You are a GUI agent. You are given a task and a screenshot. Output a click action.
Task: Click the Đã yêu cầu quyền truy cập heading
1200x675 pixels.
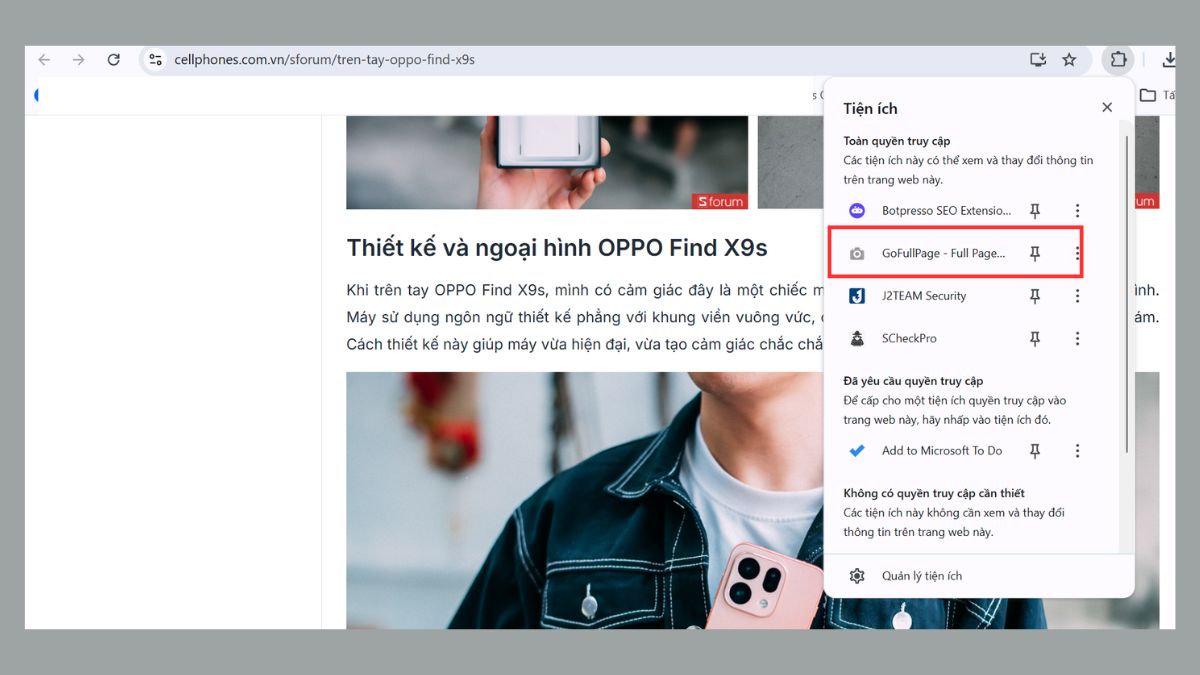pyautogui.click(x=913, y=381)
